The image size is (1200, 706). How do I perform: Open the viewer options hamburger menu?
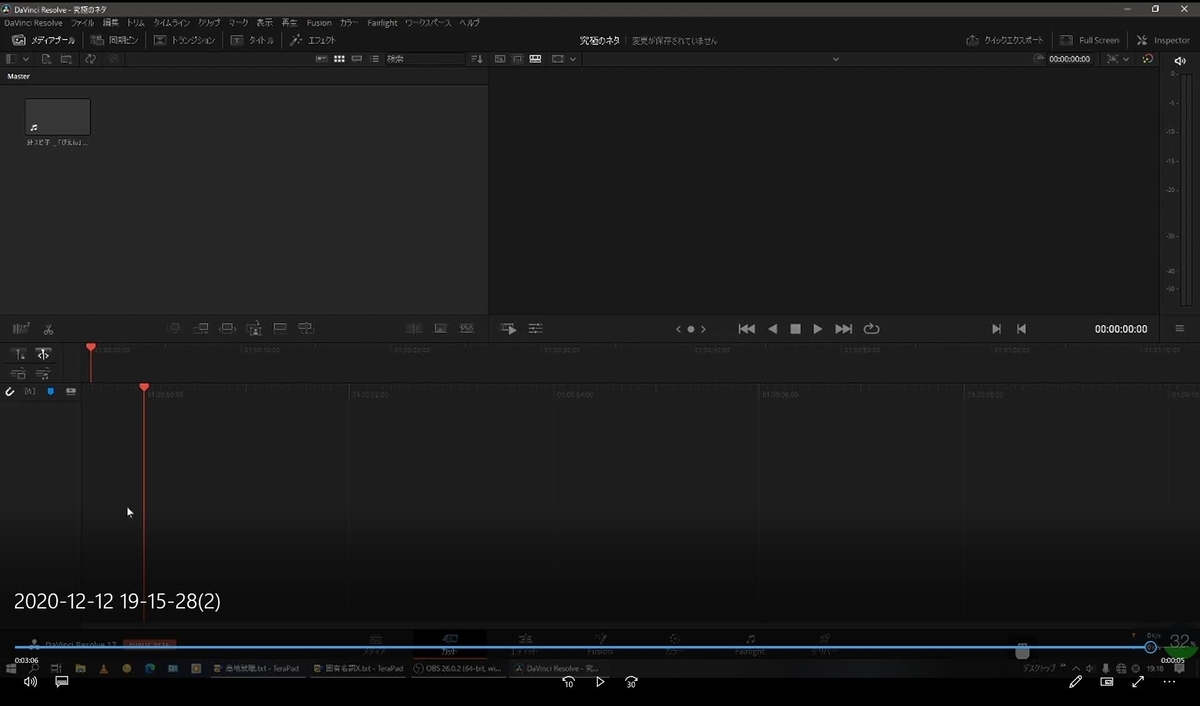1179,329
